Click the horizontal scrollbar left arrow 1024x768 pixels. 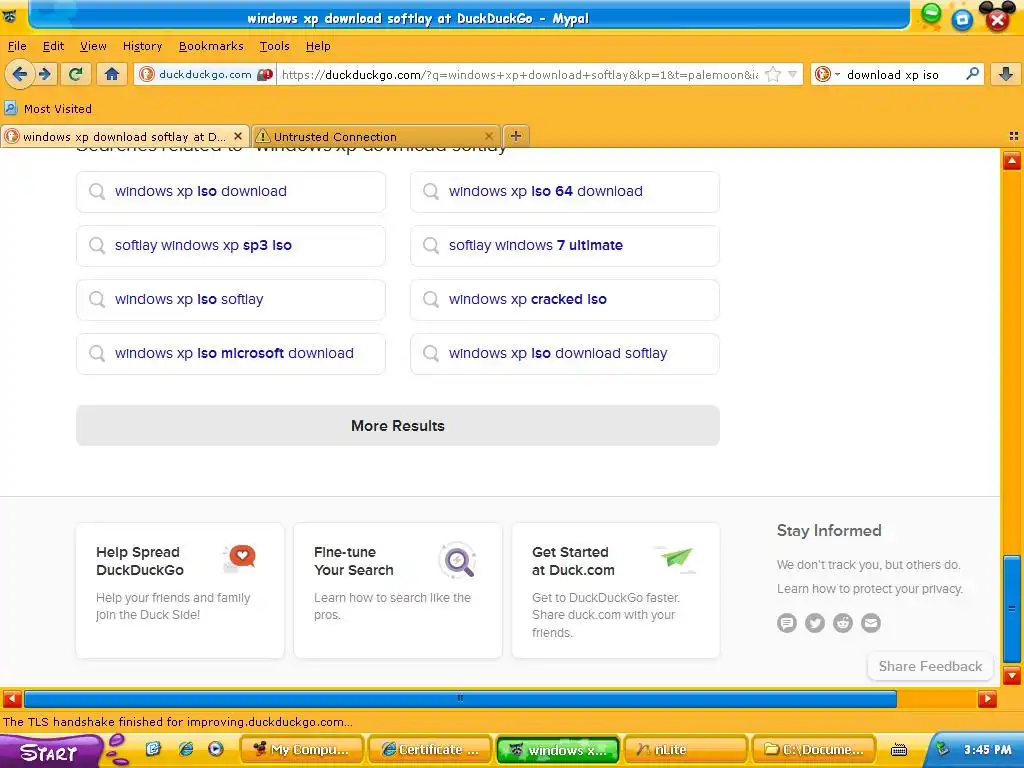coord(12,699)
